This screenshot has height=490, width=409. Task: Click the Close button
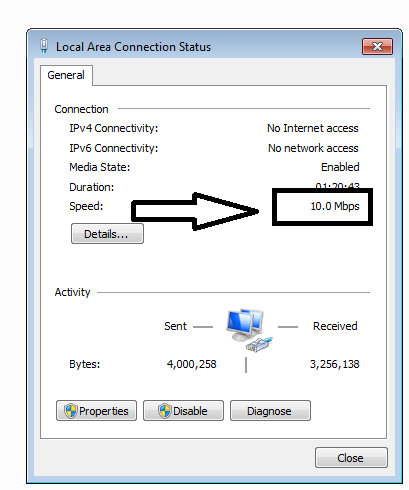[351, 458]
